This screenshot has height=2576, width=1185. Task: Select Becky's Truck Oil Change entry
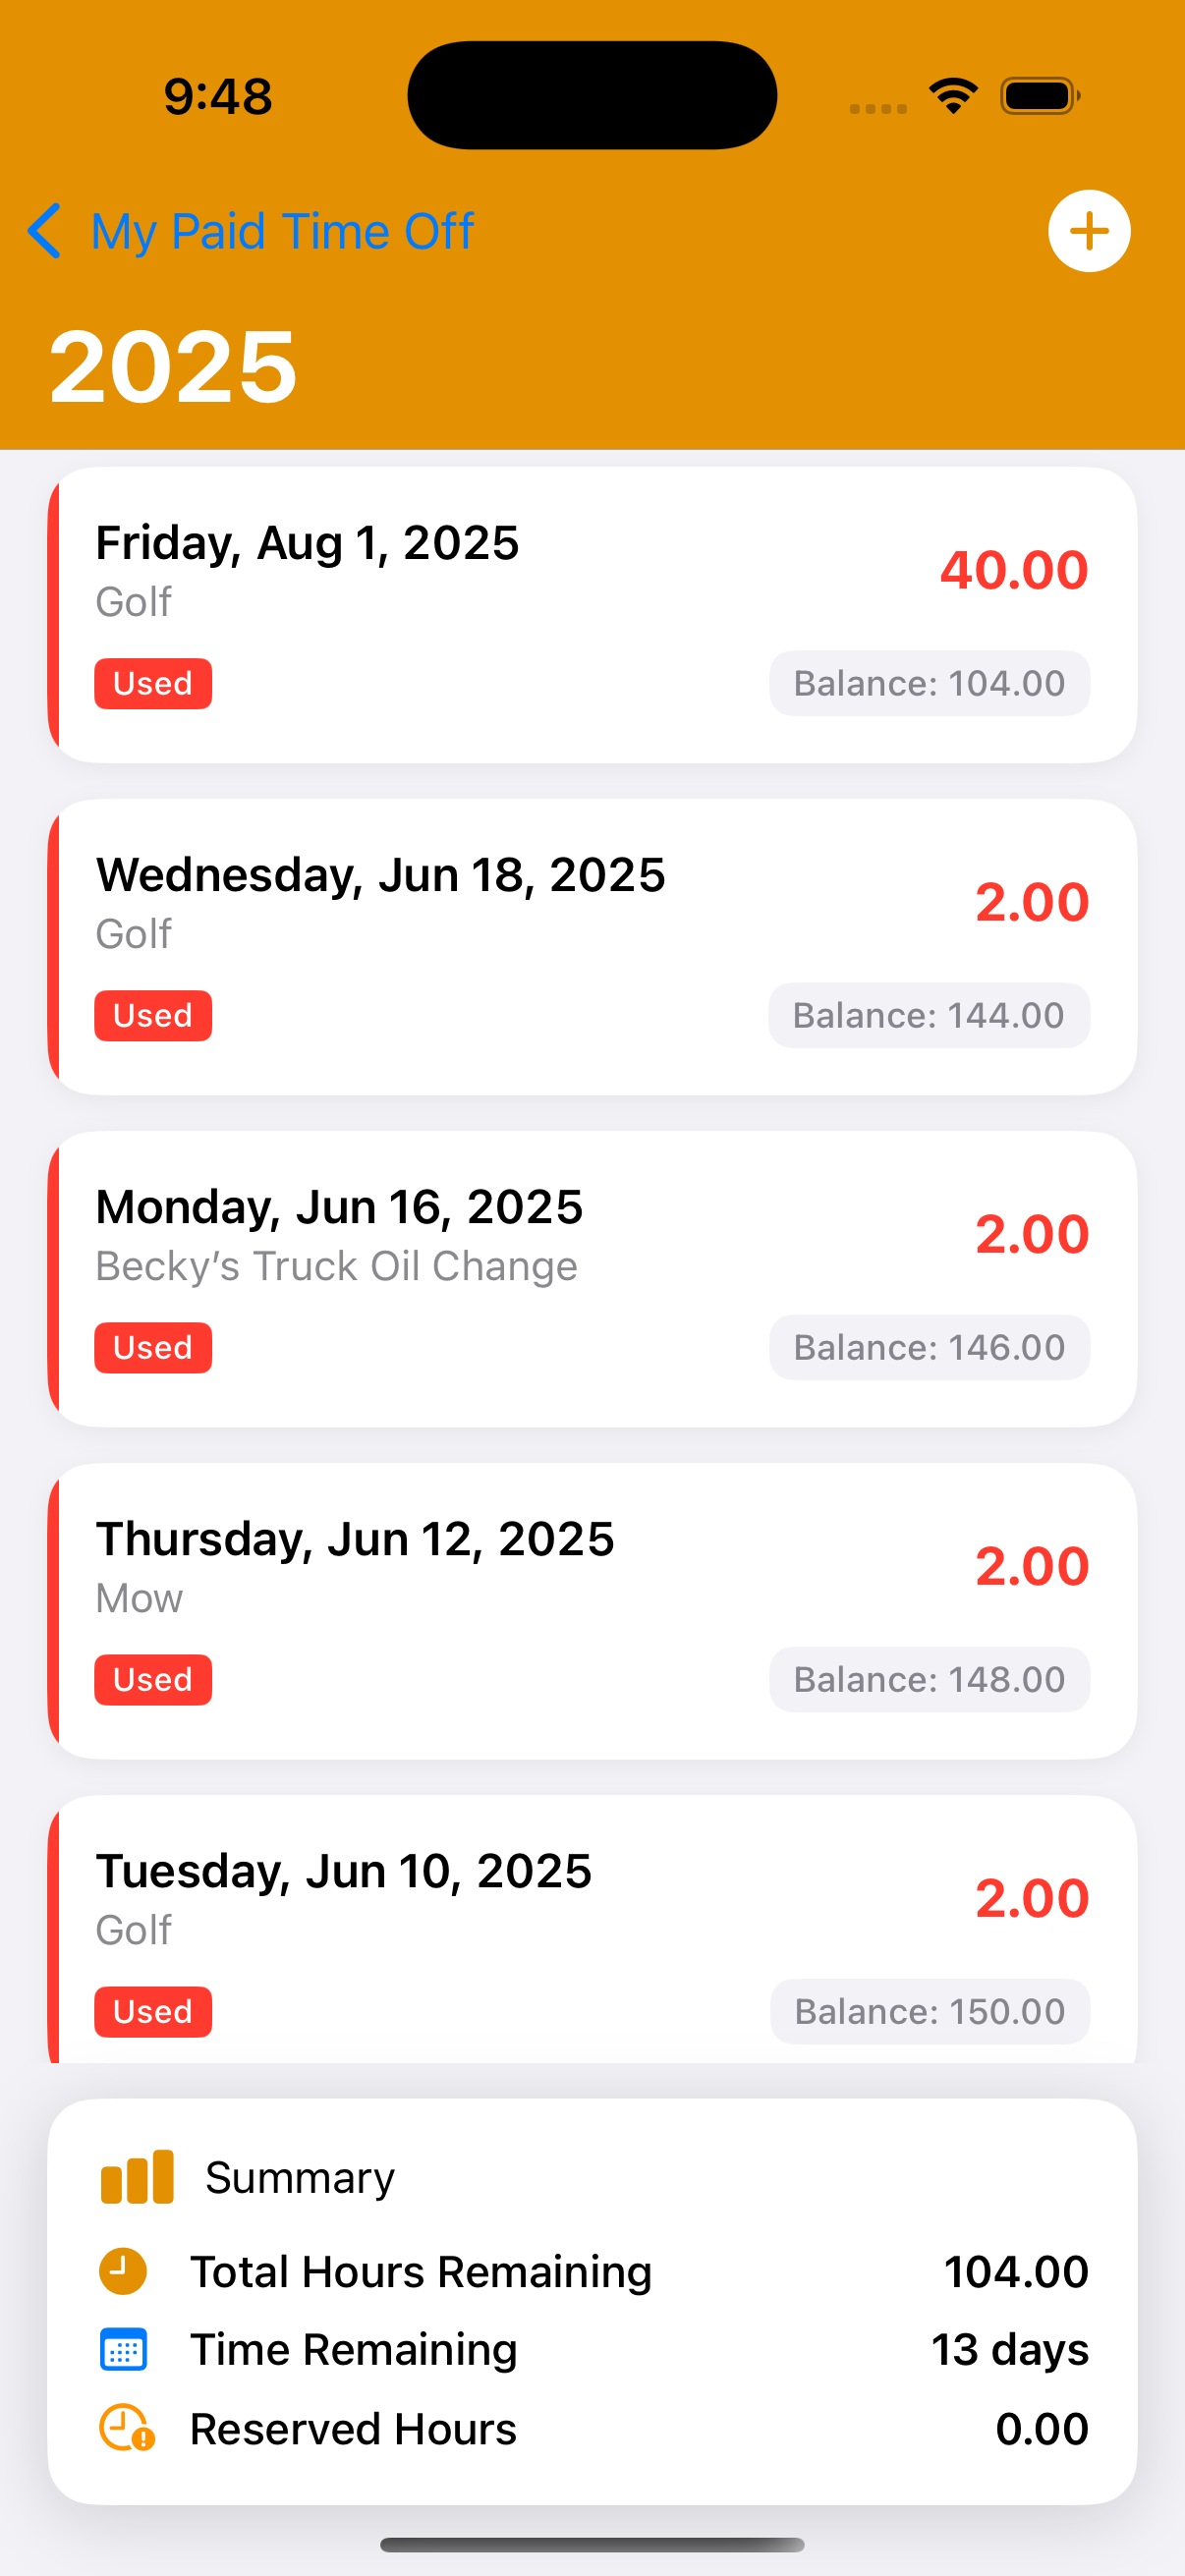590,1278
